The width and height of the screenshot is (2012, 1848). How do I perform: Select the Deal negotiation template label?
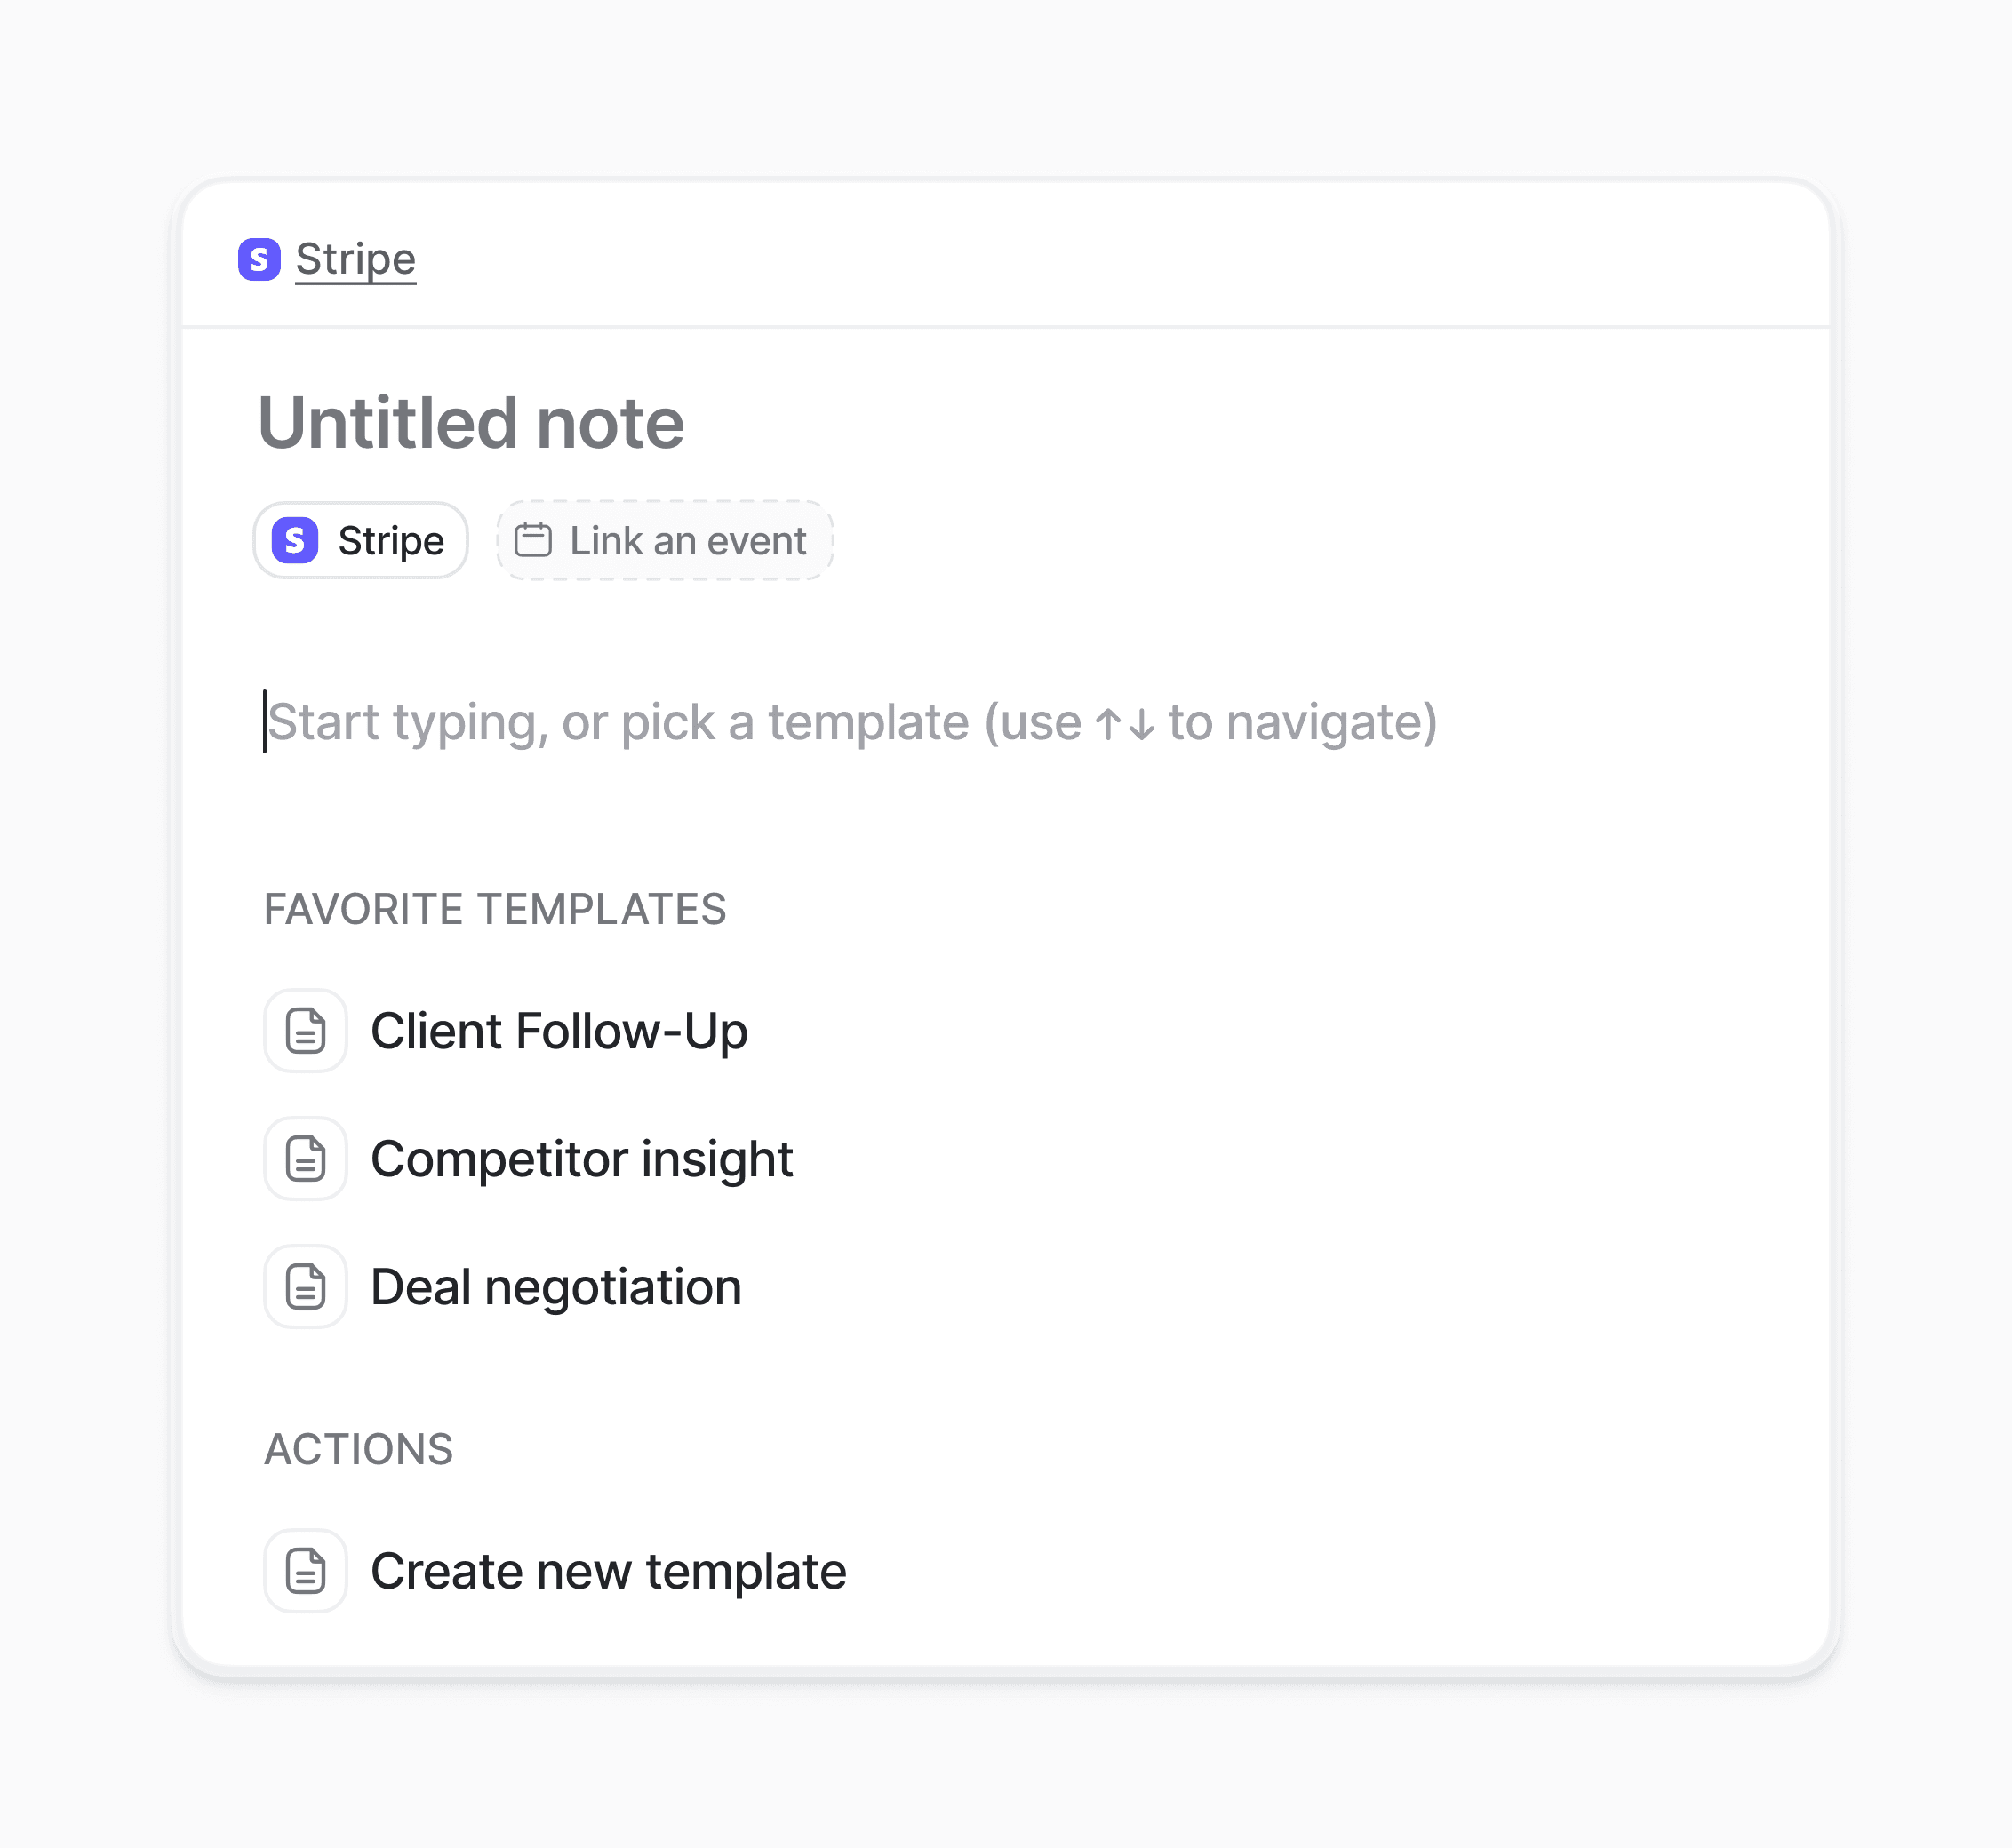pos(556,1287)
